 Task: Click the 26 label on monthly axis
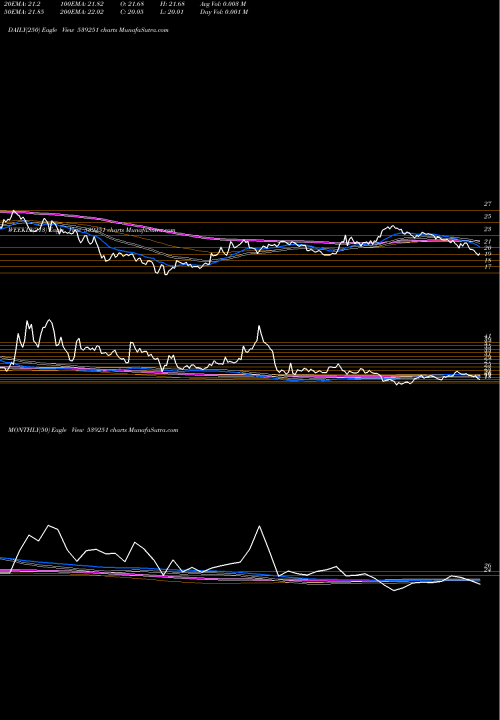pyautogui.click(x=488, y=566)
